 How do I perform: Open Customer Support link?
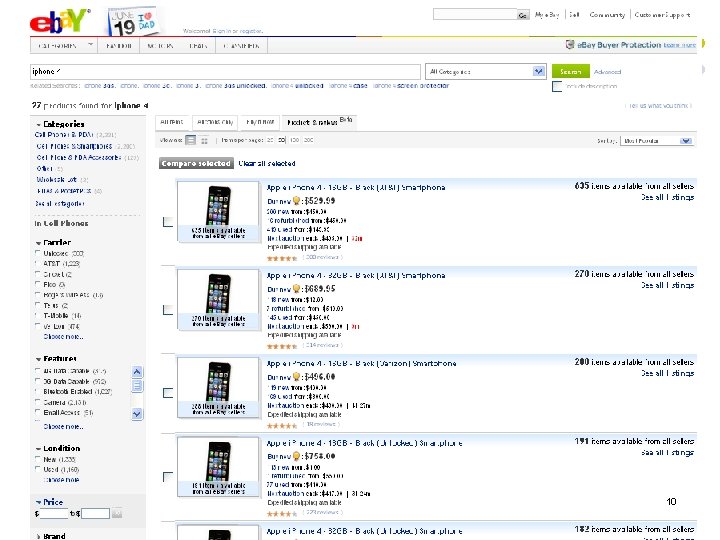[662, 15]
